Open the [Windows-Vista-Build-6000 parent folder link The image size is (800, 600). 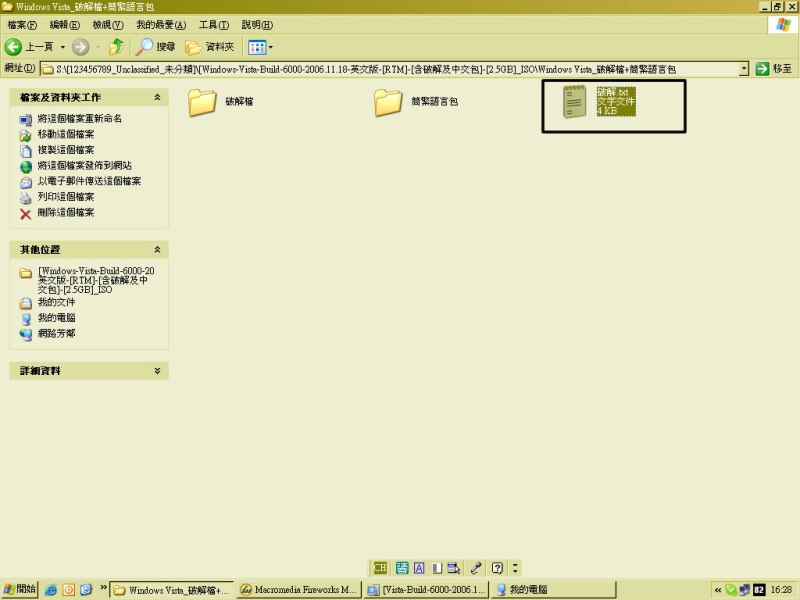(x=96, y=280)
